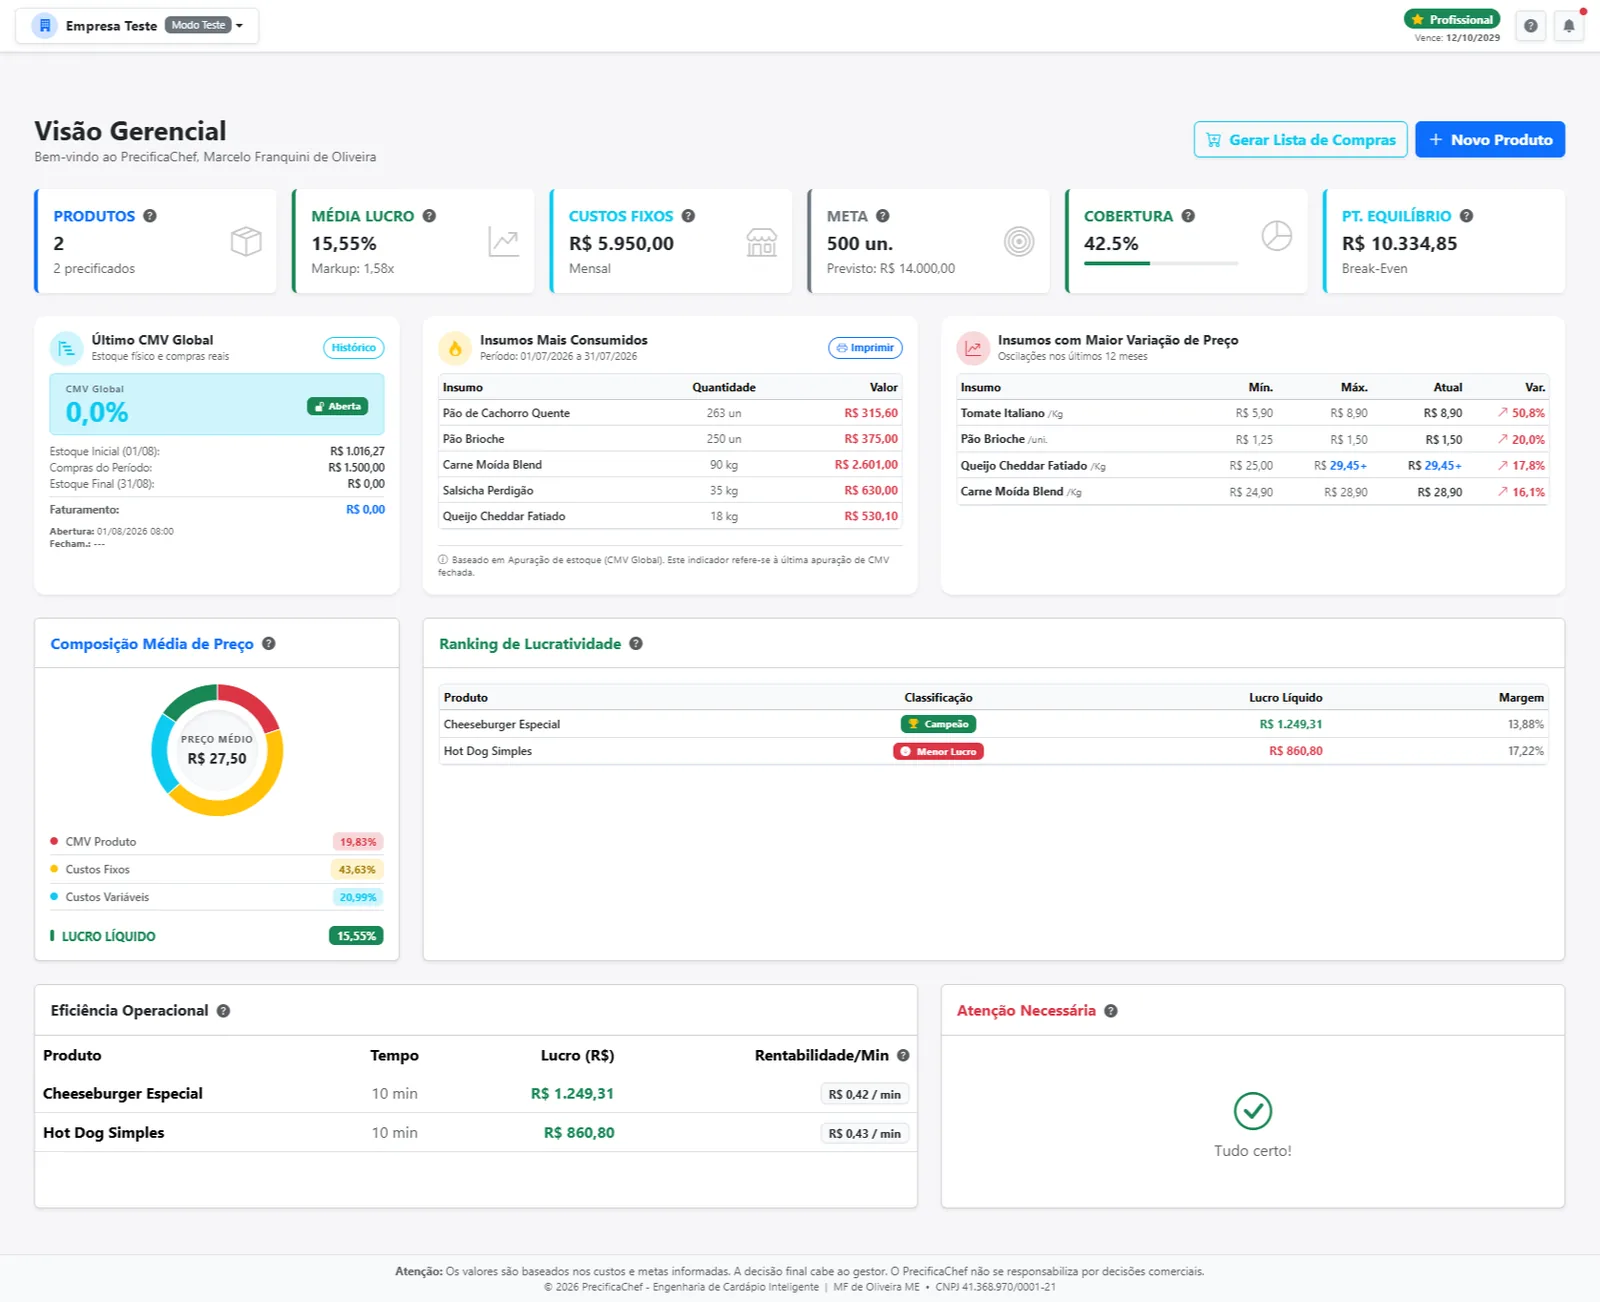Click help icon next to PT. EQUILÍBRIO
The image size is (1600, 1302).
(1466, 216)
